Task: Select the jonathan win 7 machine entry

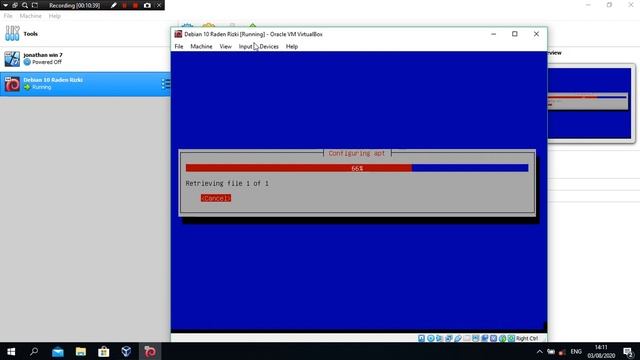Action: click(x=85, y=59)
